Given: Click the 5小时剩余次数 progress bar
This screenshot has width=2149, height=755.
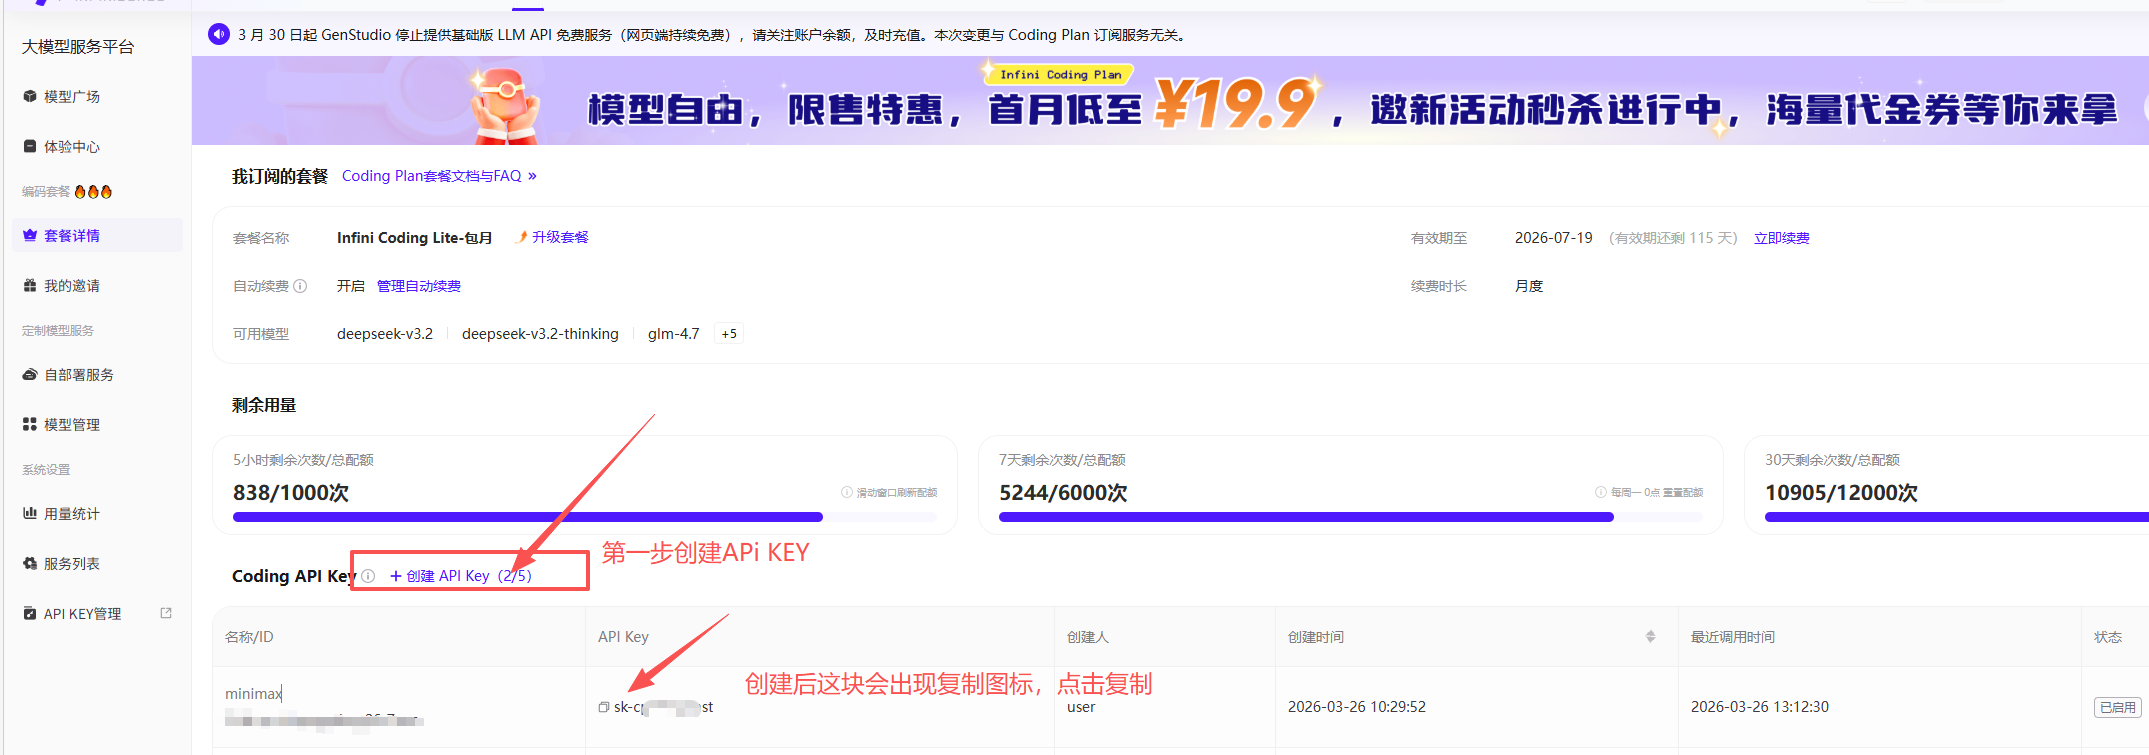Looking at the screenshot, I should 585,517.
